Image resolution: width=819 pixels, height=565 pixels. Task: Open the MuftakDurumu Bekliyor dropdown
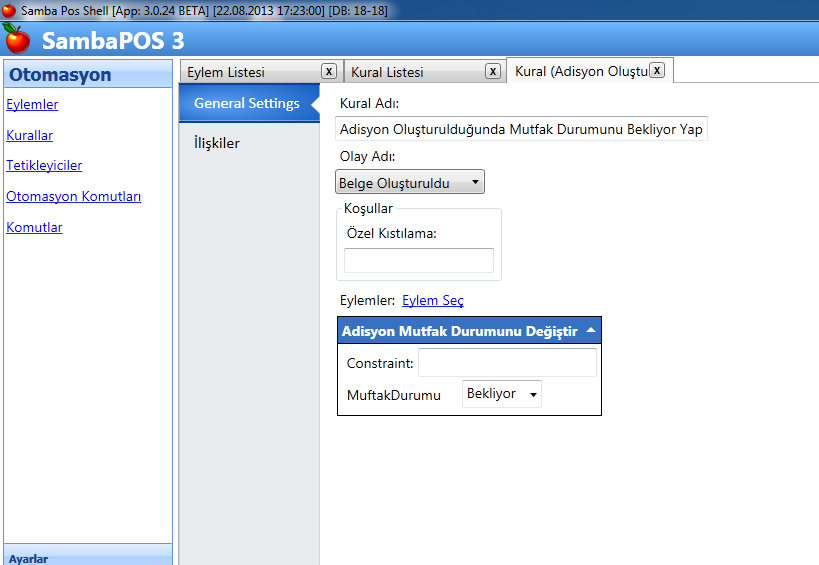[502, 394]
